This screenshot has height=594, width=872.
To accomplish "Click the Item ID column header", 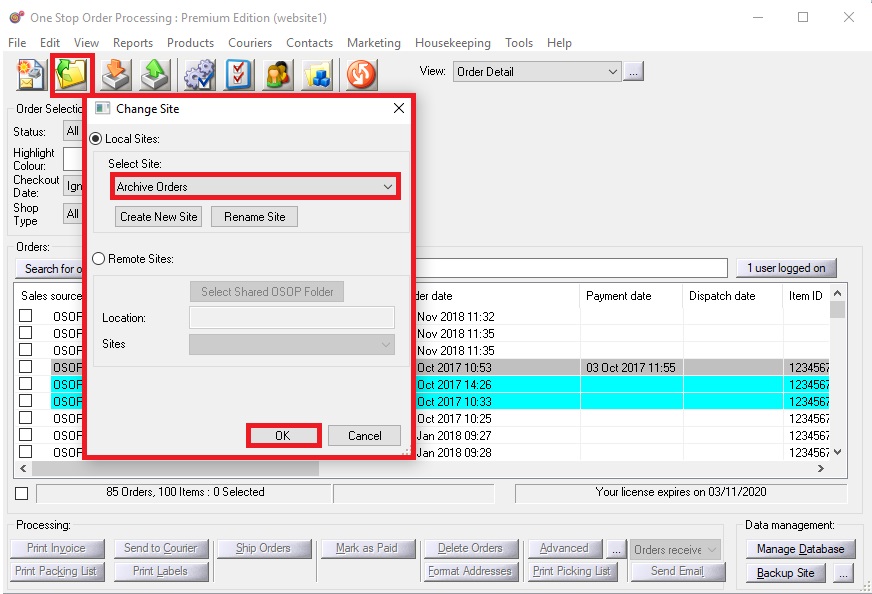I will (x=806, y=296).
